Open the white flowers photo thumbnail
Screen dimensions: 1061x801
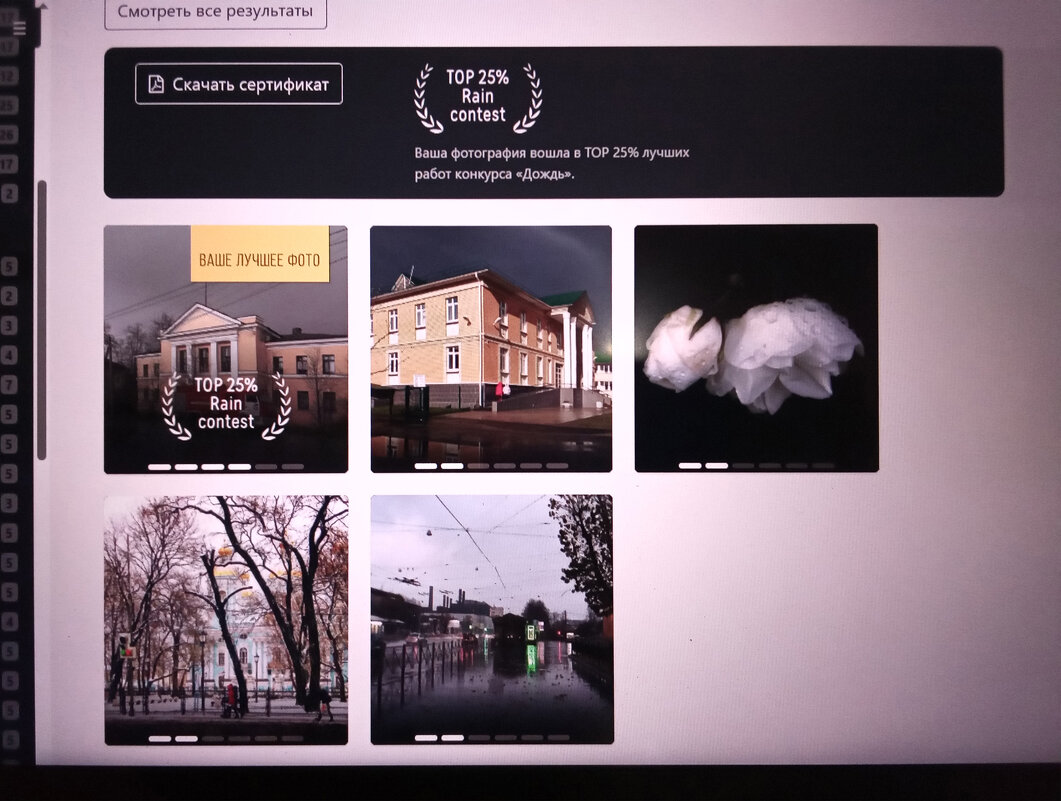pos(756,340)
